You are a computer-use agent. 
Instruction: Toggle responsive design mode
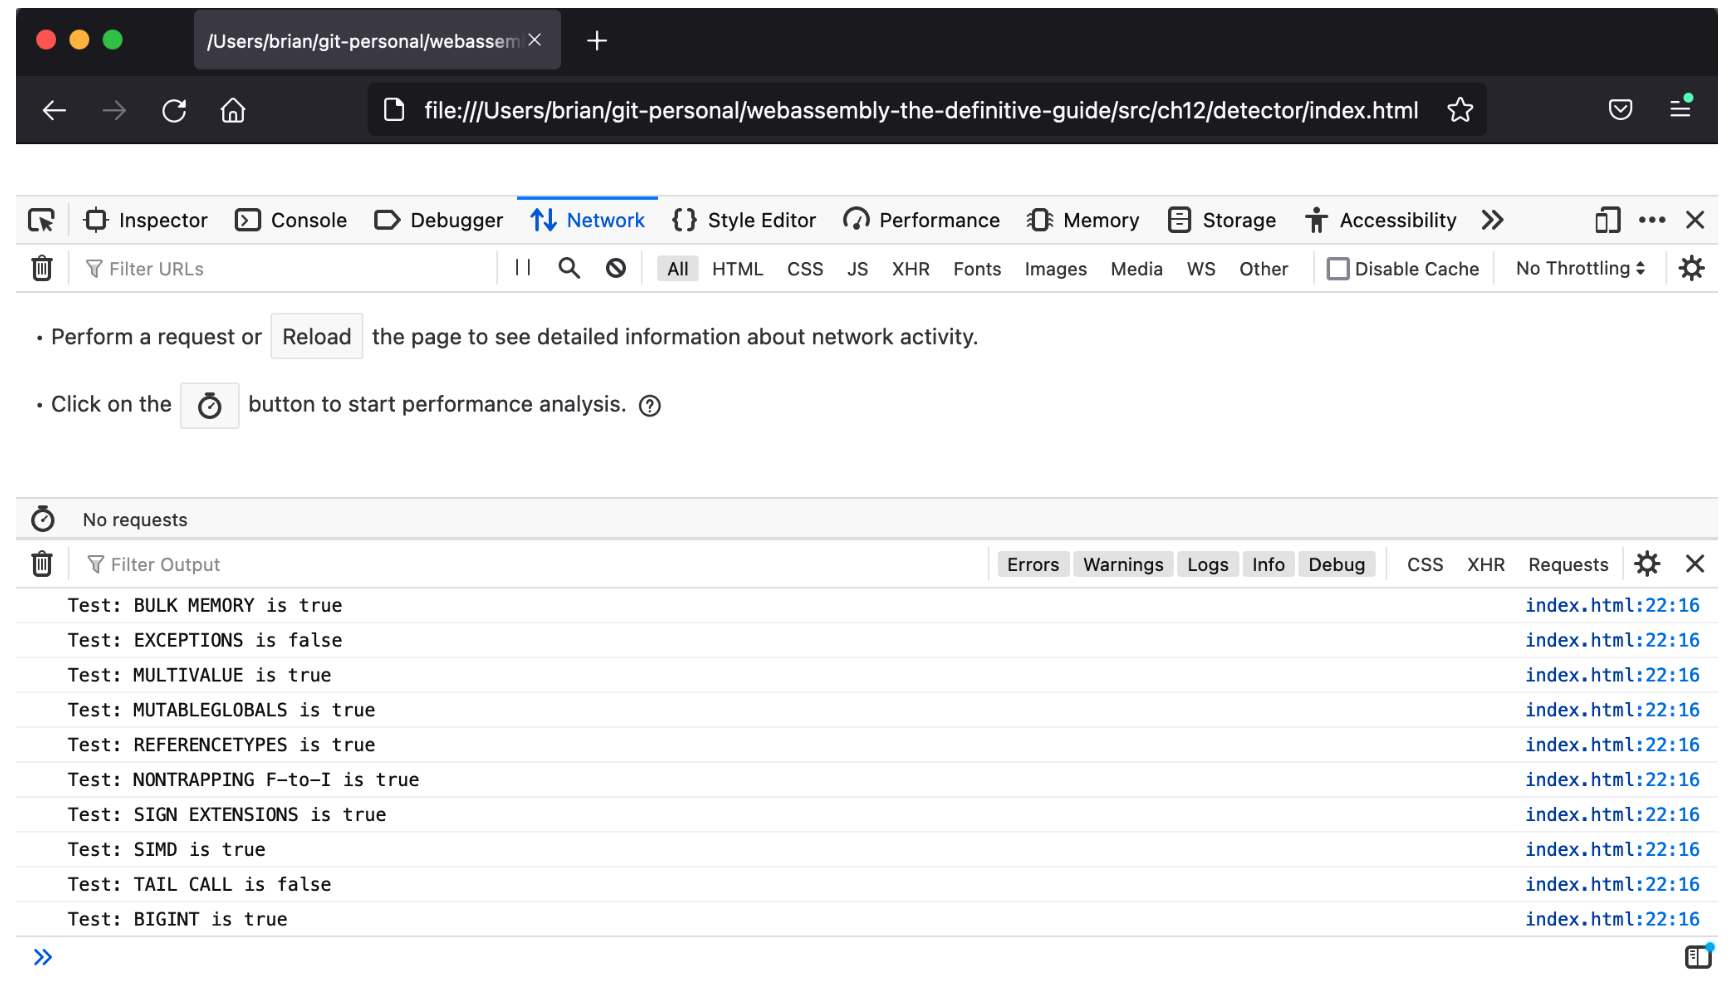point(1607,220)
